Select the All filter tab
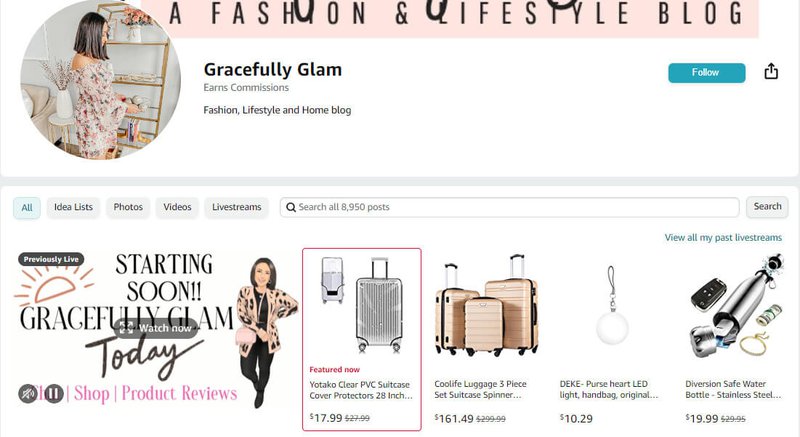This screenshot has width=800, height=437. tap(27, 208)
